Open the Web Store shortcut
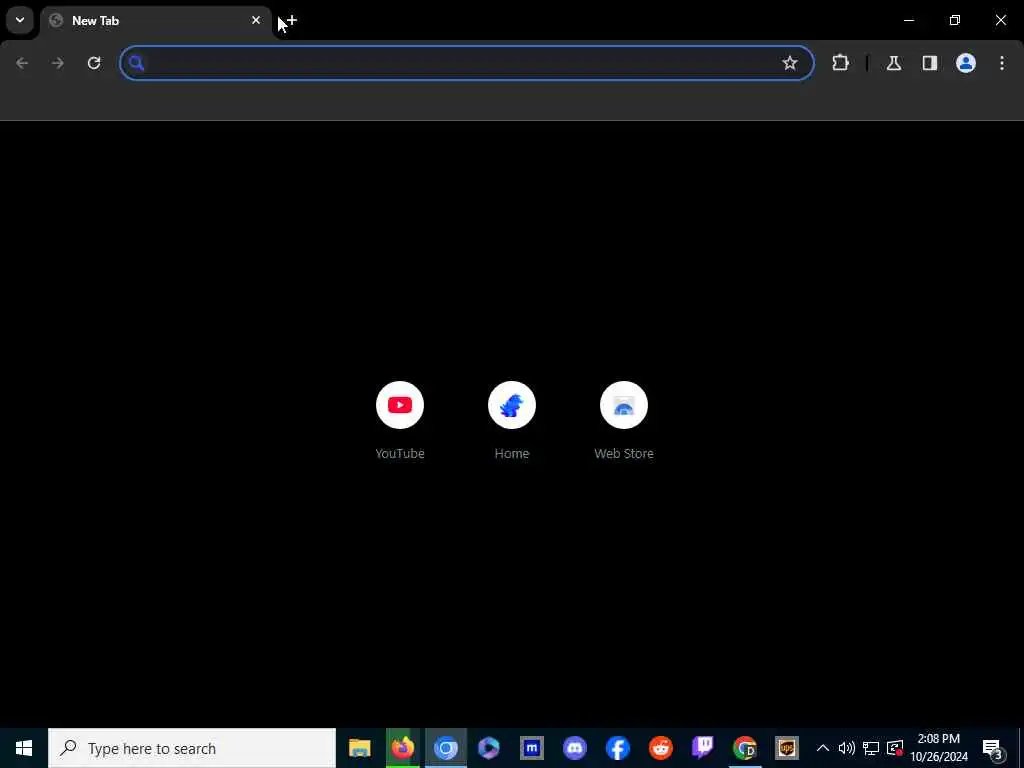1024x768 pixels. (624, 421)
